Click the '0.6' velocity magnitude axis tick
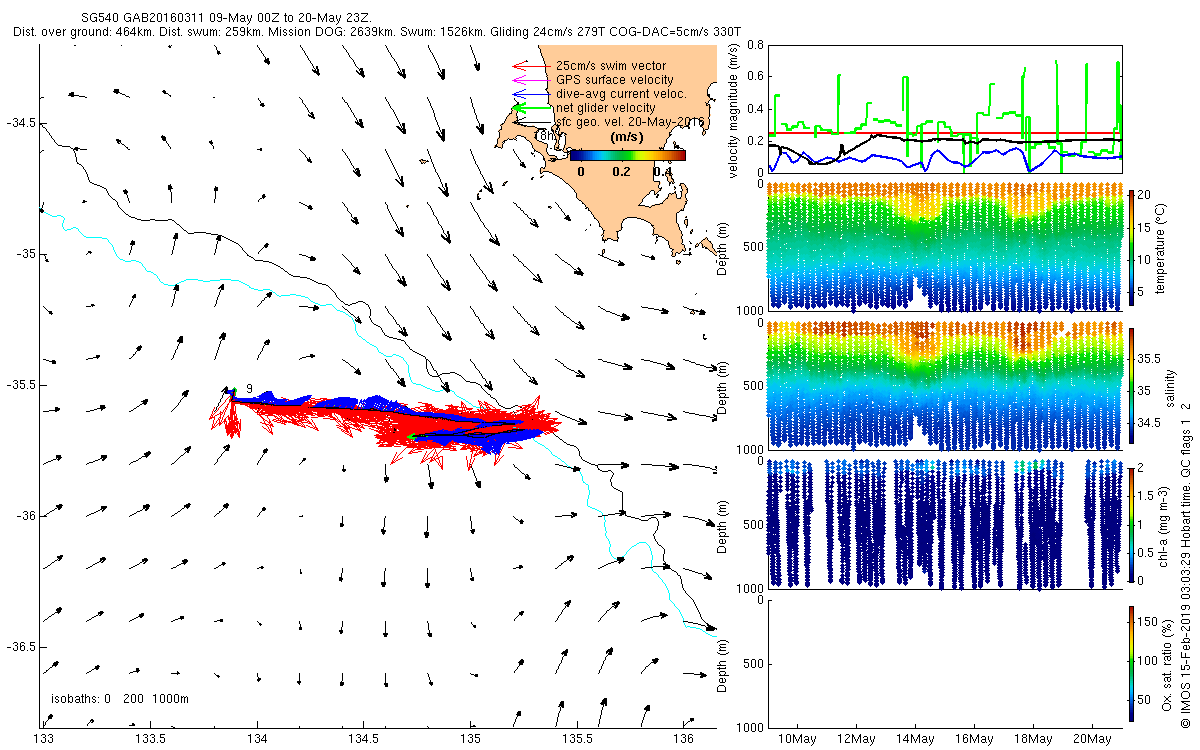The image size is (1200, 750). pyautogui.click(x=754, y=77)
